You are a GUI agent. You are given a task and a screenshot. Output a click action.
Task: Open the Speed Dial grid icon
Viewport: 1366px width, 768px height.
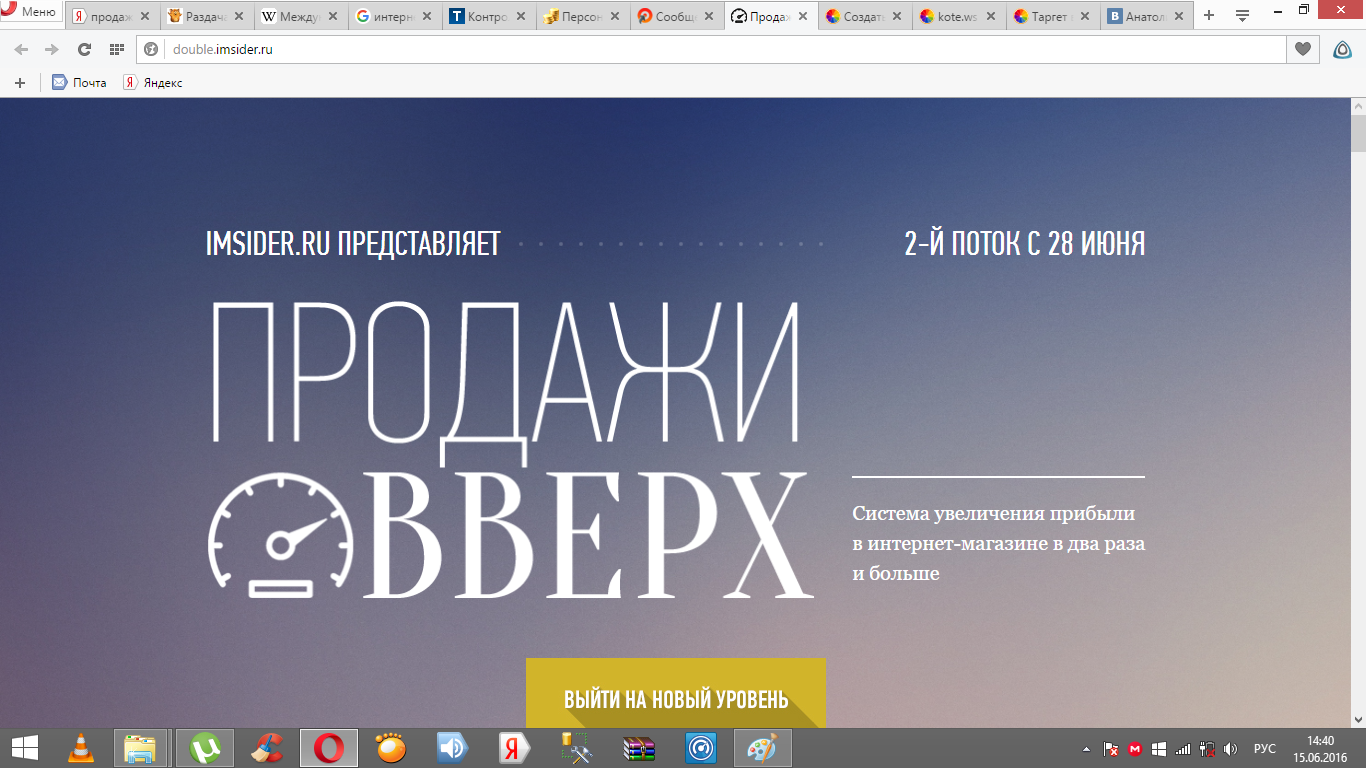pyautogui.click(x=116, y=49)
